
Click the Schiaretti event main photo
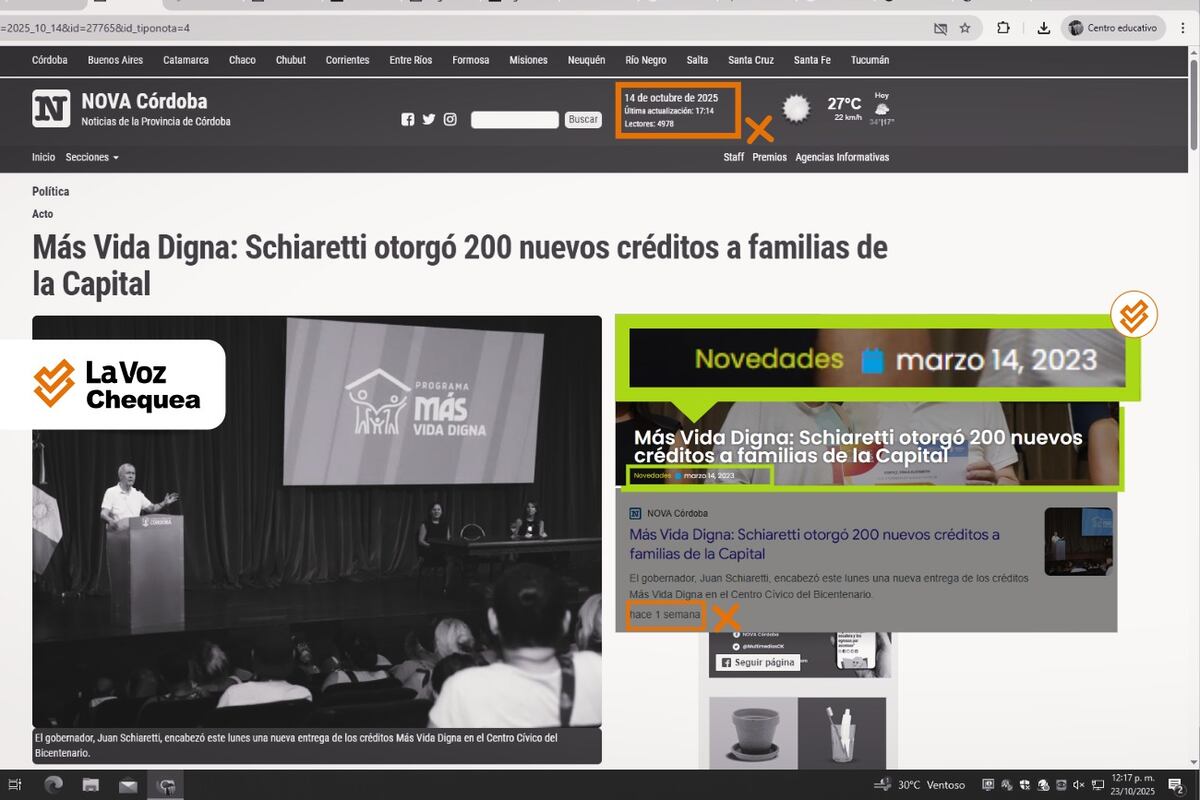pyautogui.click(x=317, y=522)
